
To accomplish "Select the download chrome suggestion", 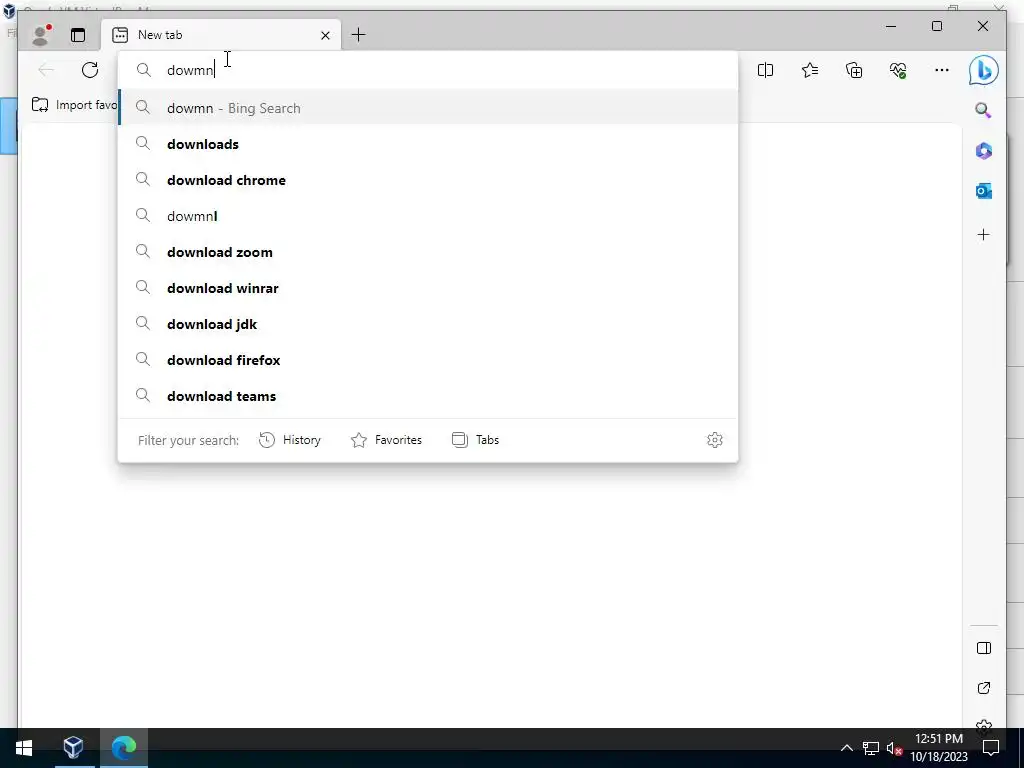I will (428, 180).
